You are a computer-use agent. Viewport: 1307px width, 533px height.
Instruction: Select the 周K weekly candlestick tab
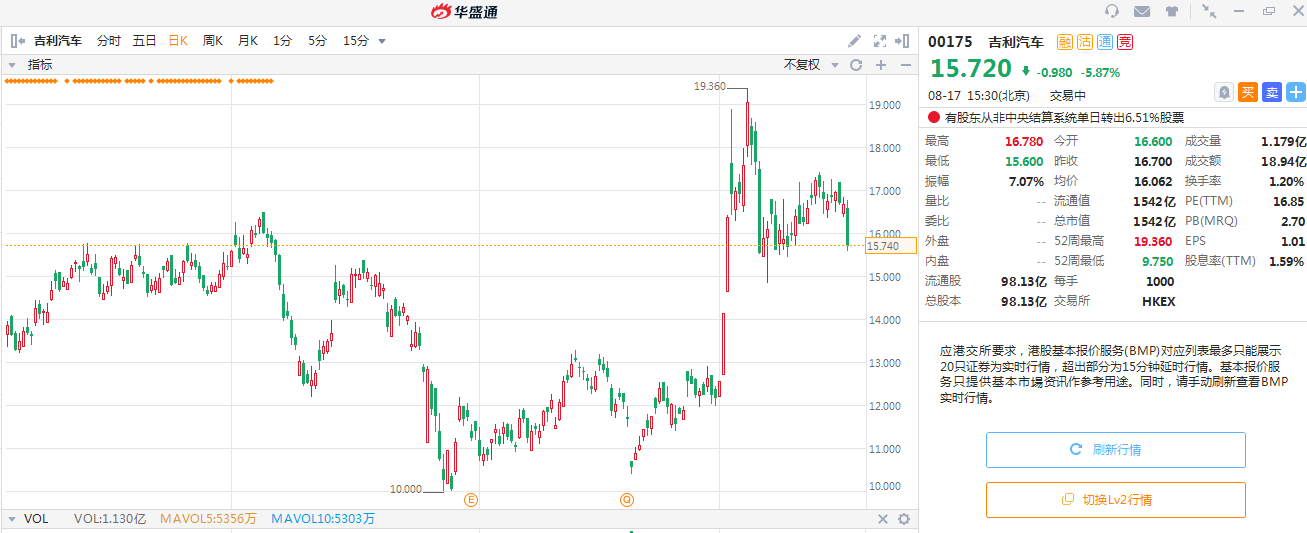213,41
